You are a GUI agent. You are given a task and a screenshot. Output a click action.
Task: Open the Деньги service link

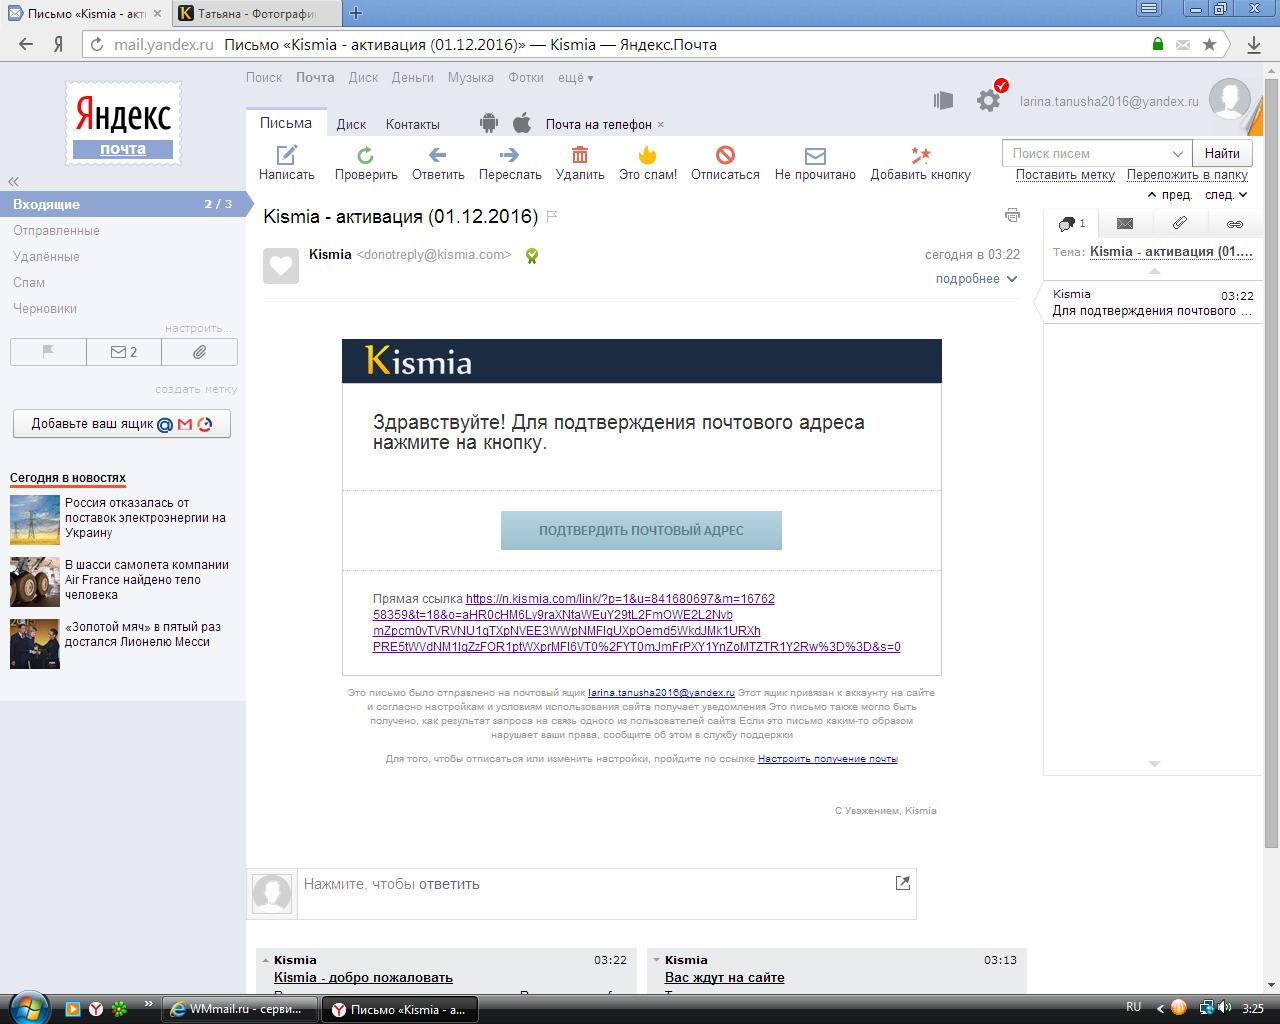point(412,78)
